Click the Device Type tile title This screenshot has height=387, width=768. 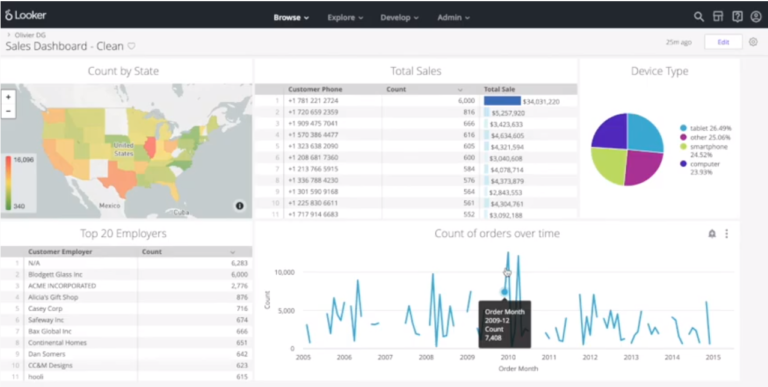(x=659, y=72)
